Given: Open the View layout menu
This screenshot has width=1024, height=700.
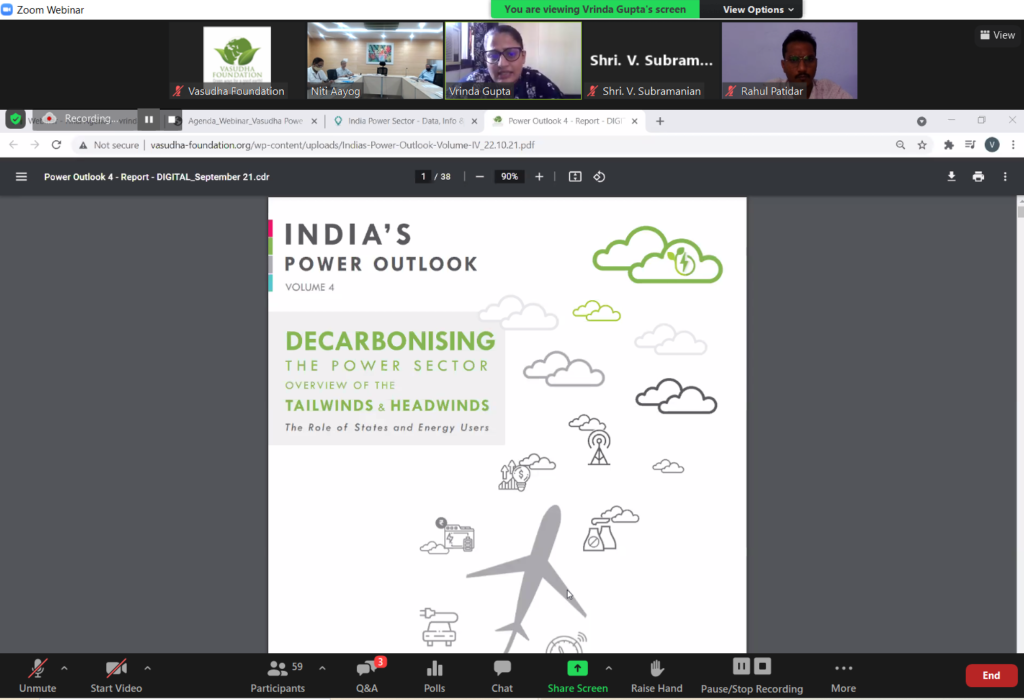Looking at the screenshot, I should 997,35.
